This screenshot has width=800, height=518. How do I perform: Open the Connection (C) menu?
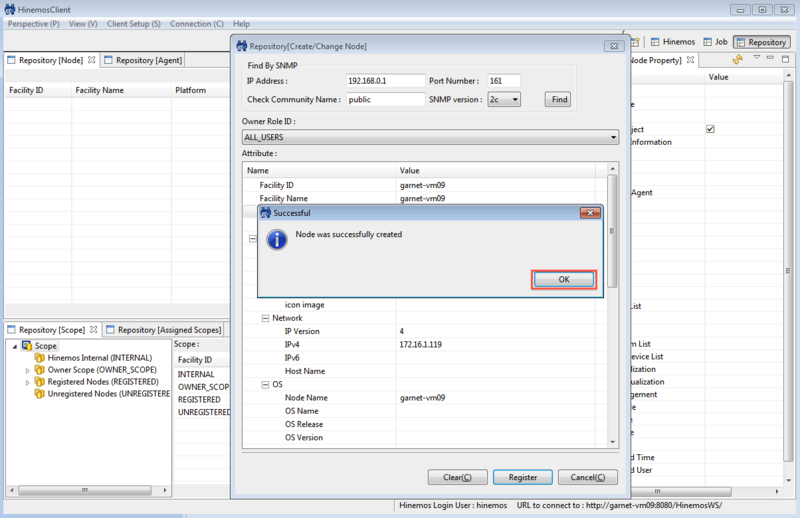coord(197,24)
